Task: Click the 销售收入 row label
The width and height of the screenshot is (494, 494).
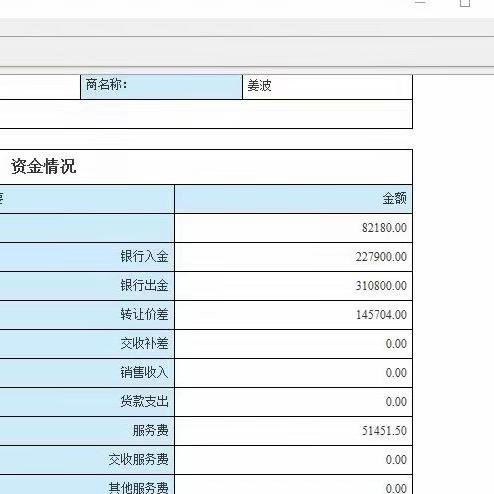Action: pos(144,373)
